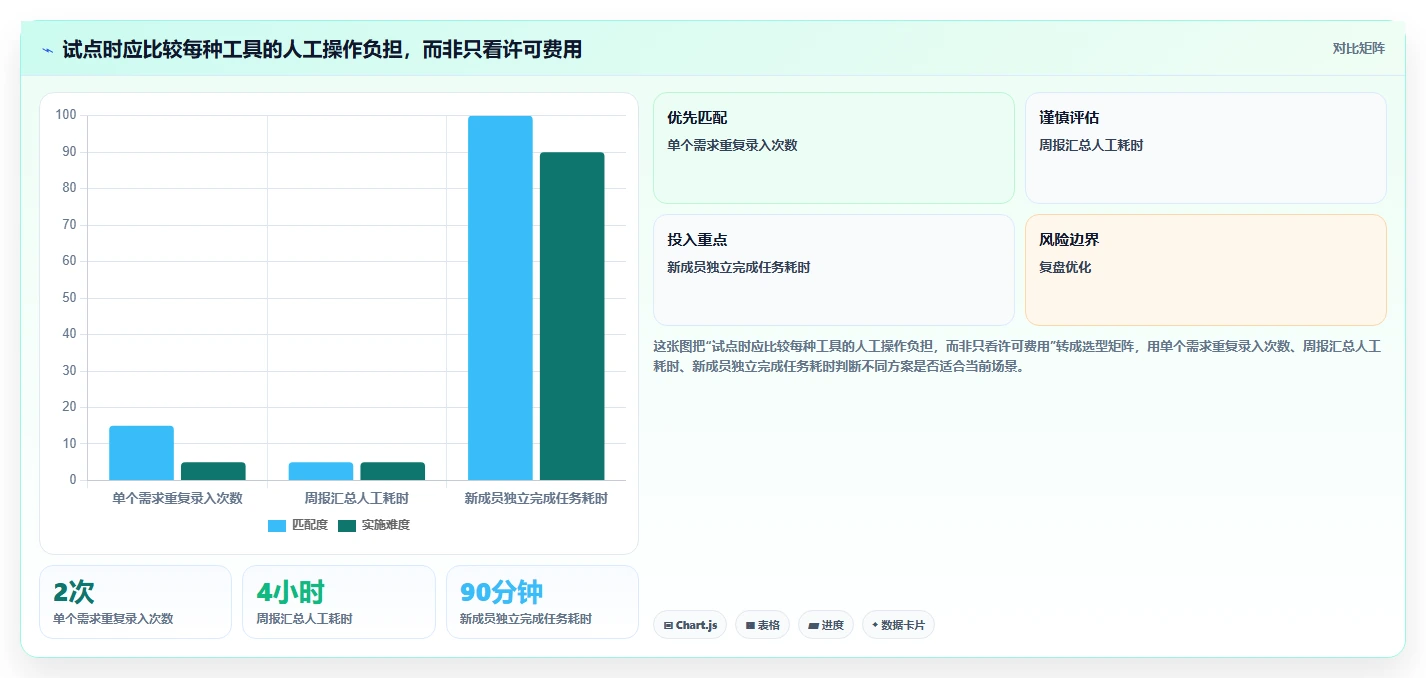Click the x-axis label 周报汇总人工耗时
This screenshot has height=678, width=1426.
coord(357,497)
